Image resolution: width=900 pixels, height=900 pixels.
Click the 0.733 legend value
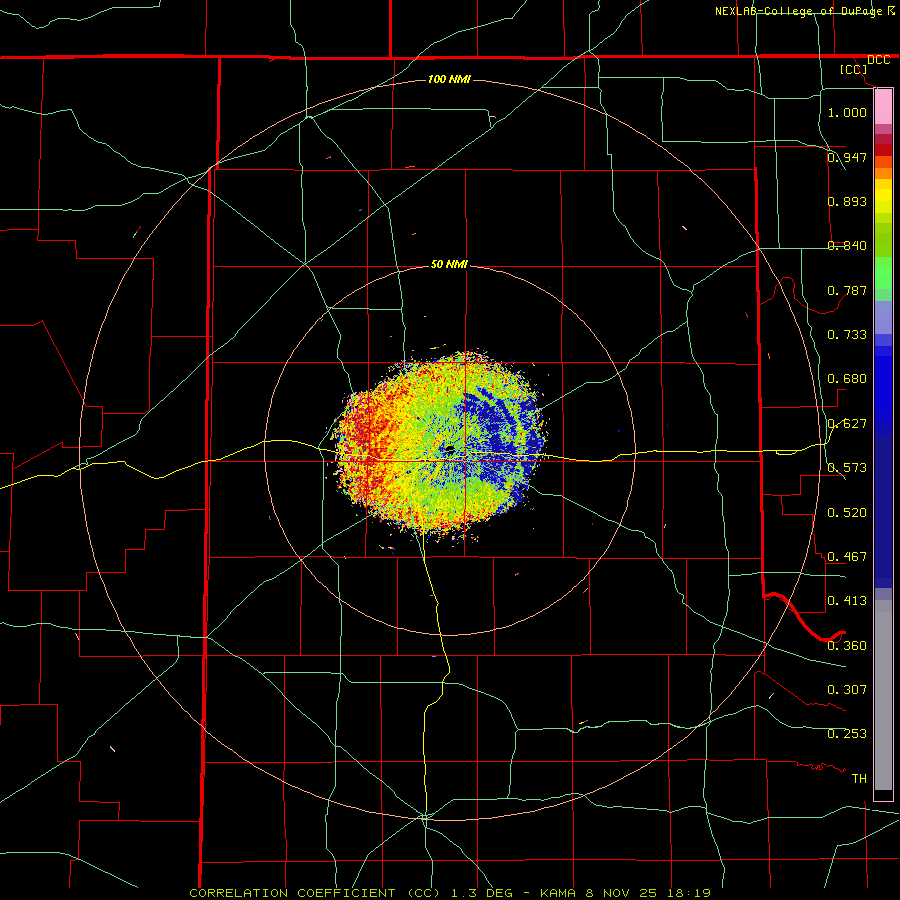point(847,335)
